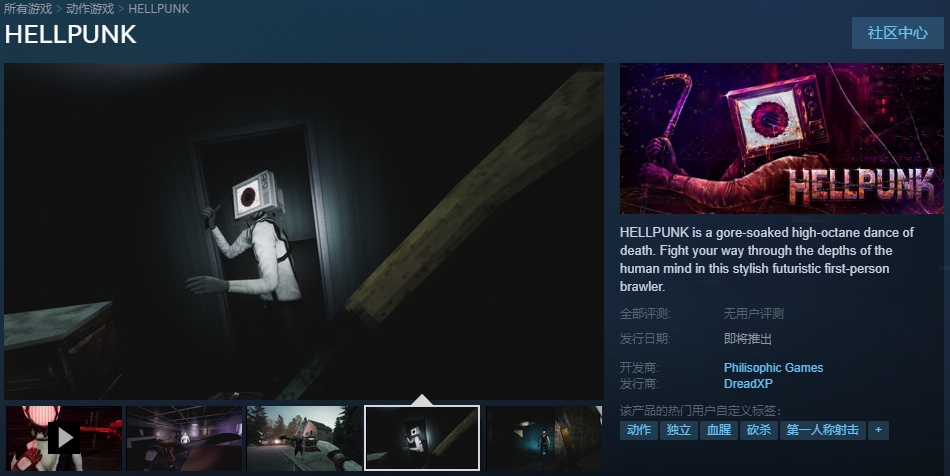Click the 砍杀 tag

pos(759,430)
